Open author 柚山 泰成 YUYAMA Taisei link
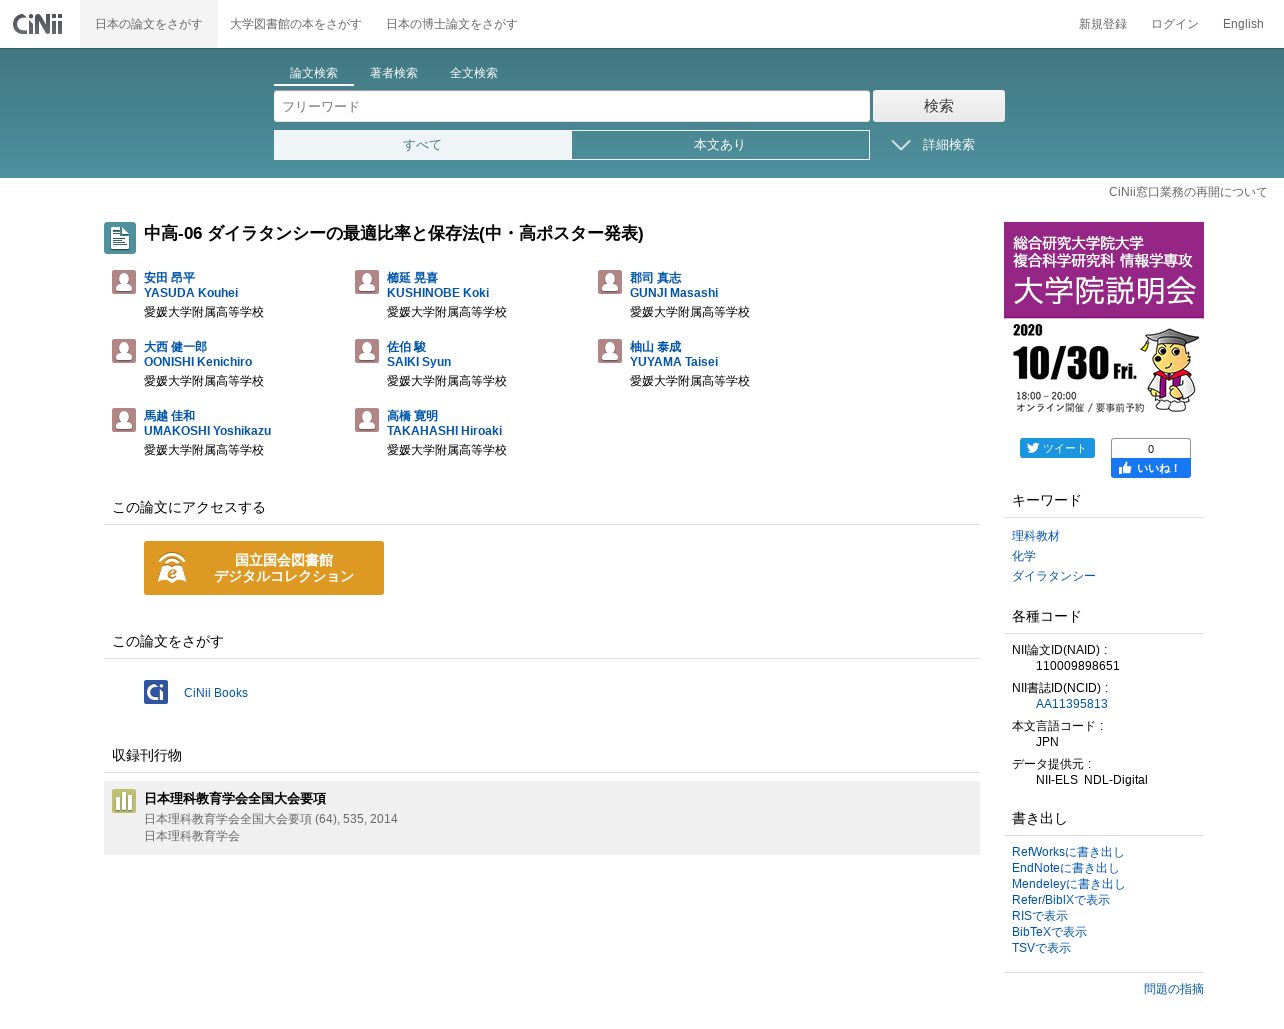Image resolution: width=1284 pixels, height=1029 pixels. click(x=674, y=354)
